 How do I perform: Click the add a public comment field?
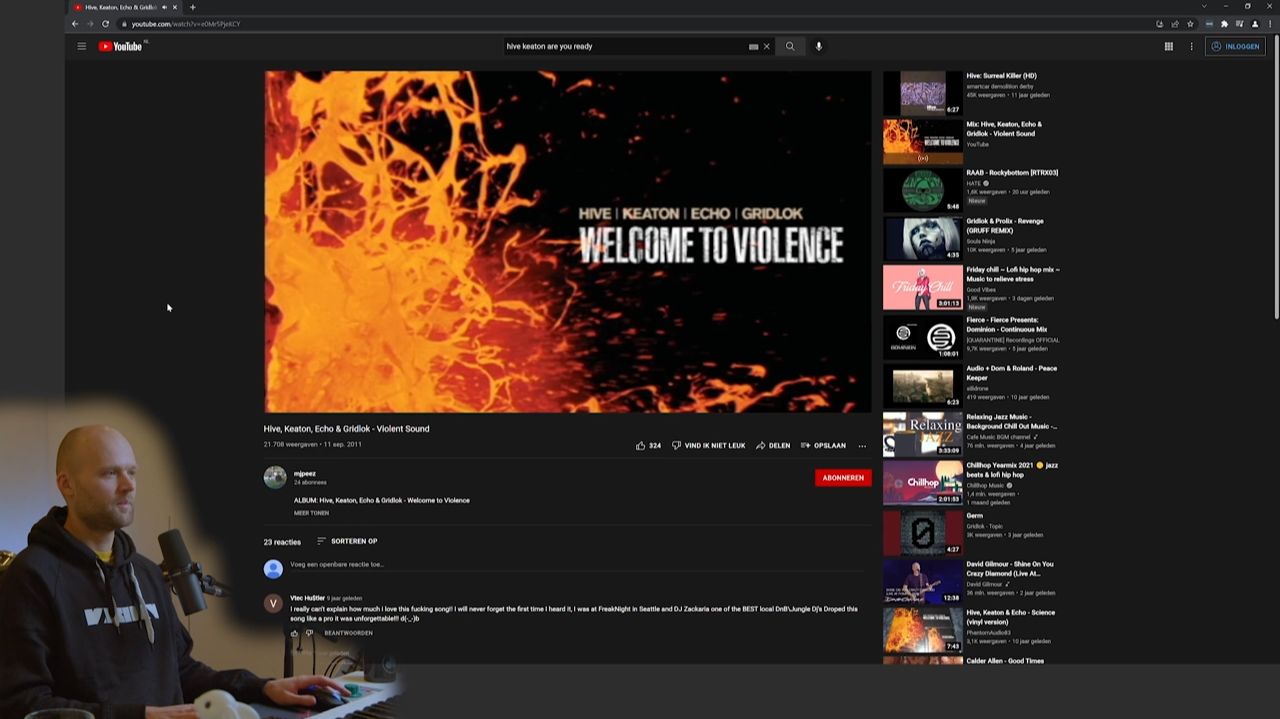(x=575, y=565)
